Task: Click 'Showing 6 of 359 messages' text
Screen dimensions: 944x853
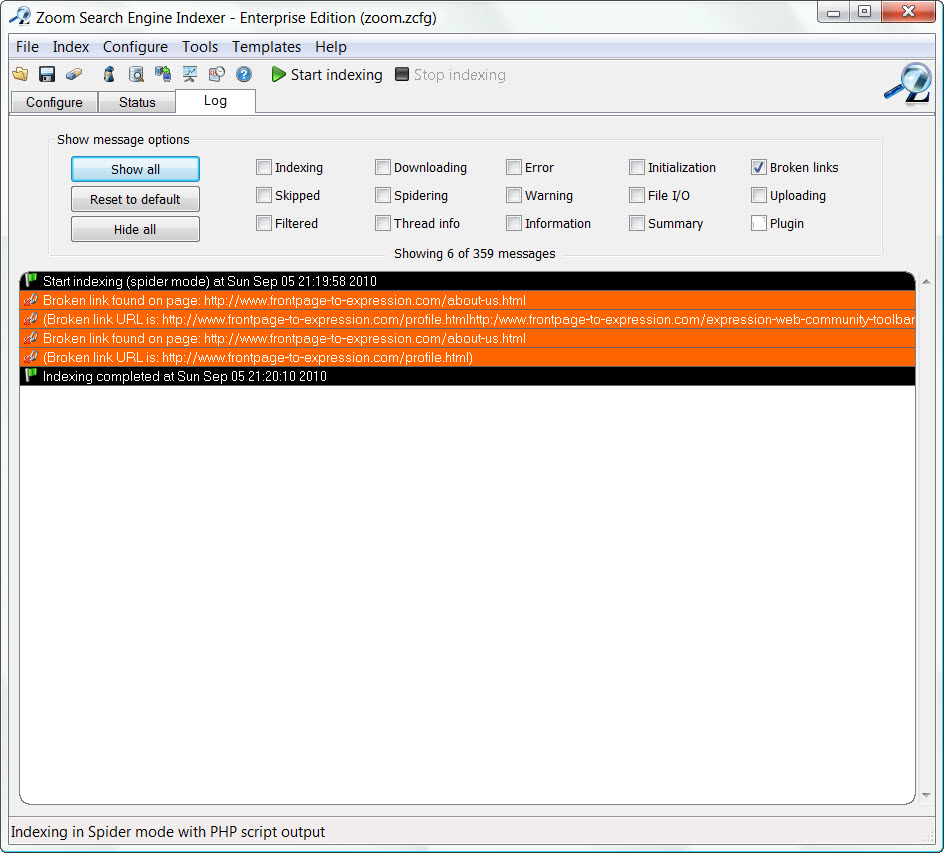Action: pos(474,253)
